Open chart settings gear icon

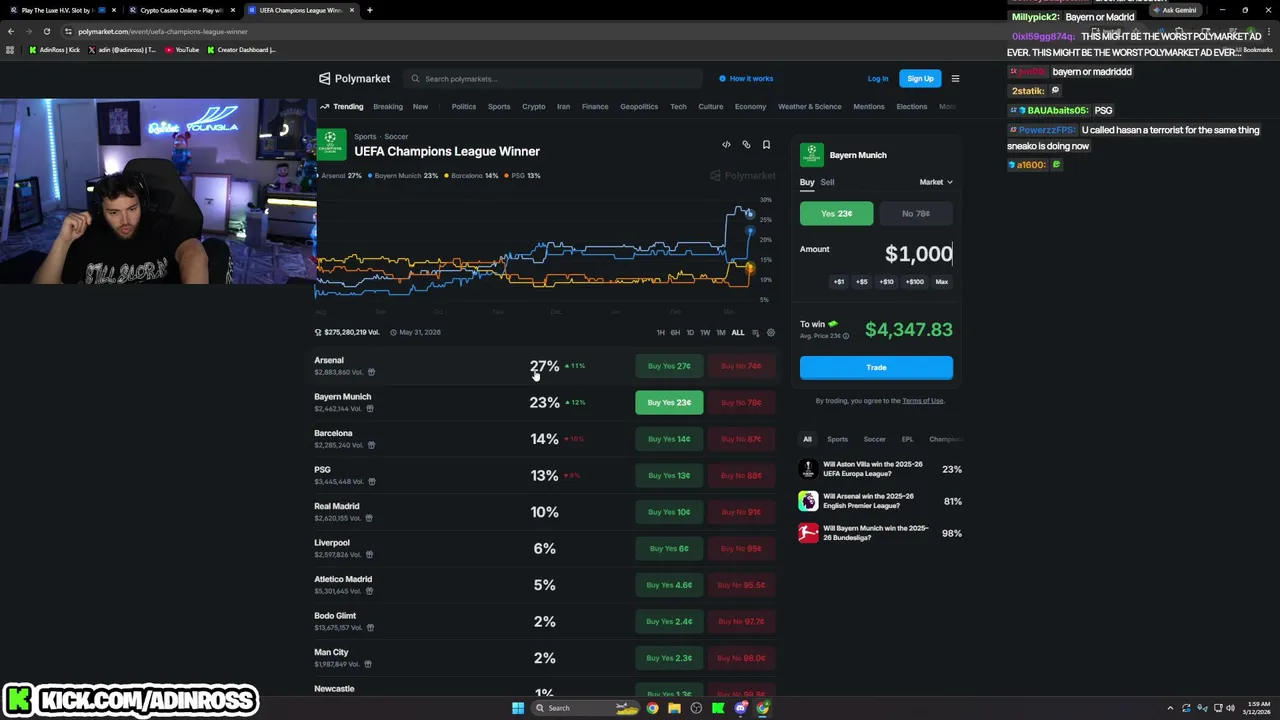770,332
